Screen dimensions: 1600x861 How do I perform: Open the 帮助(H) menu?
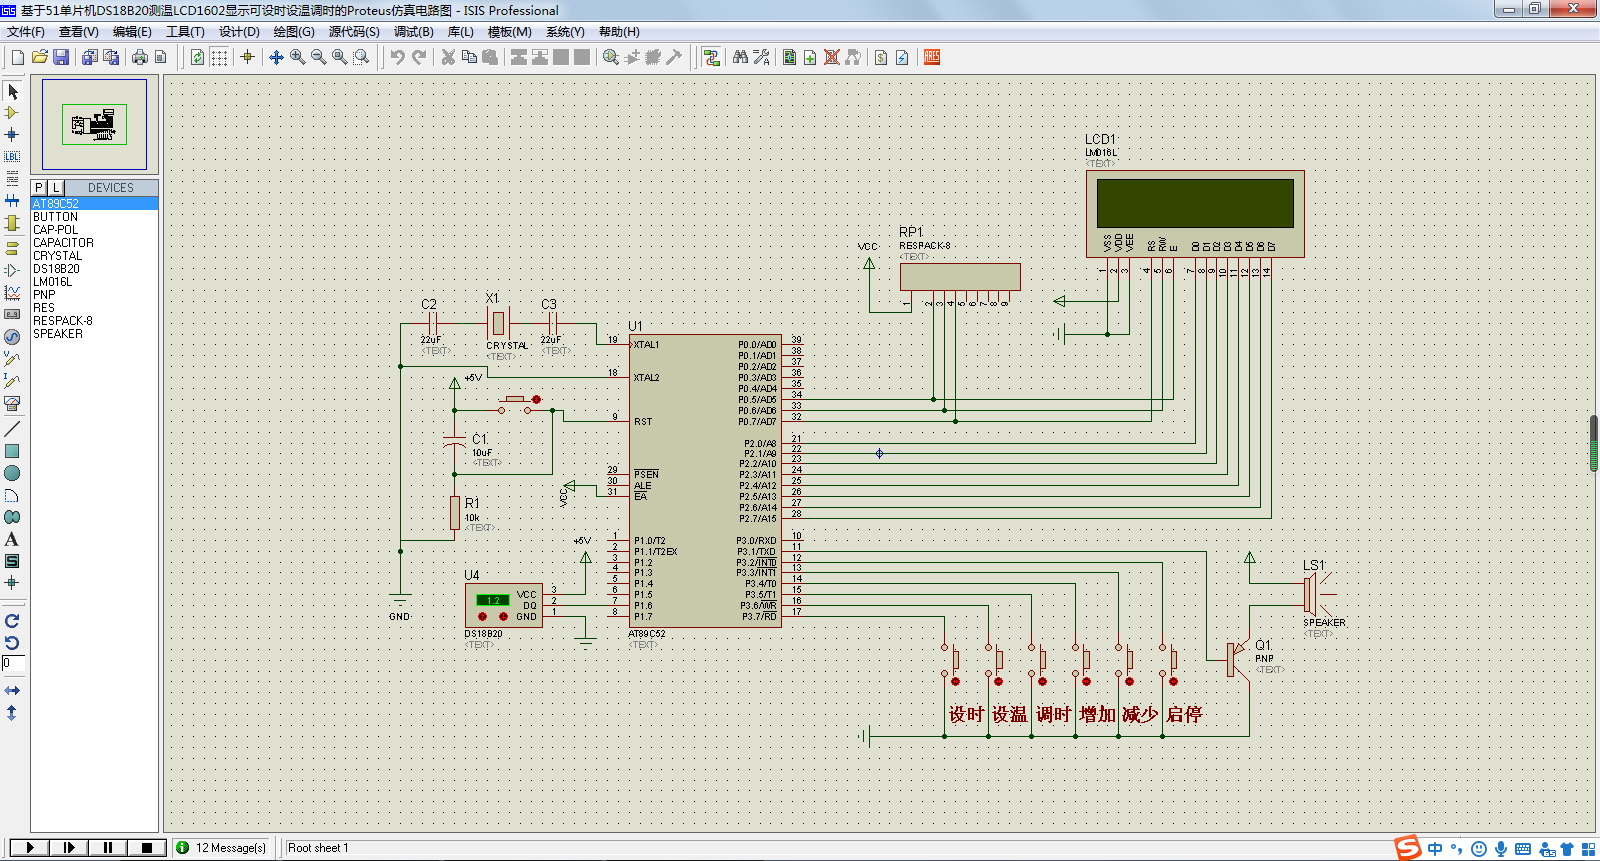pos(619,32)
